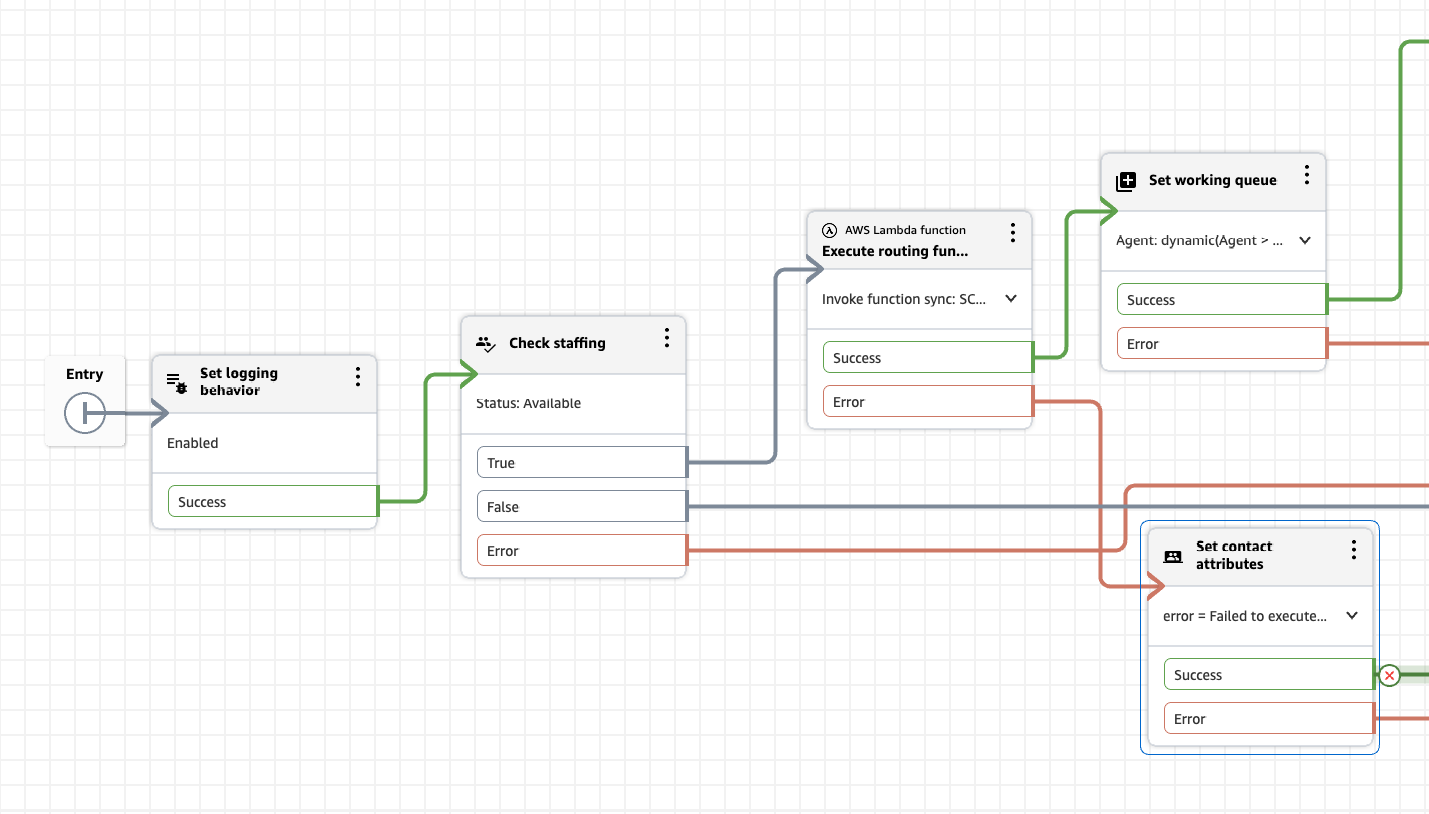The image size is (1429, 814).
Task: Expand the error = Failed to execute chevron
Action: pos(1352,615)
